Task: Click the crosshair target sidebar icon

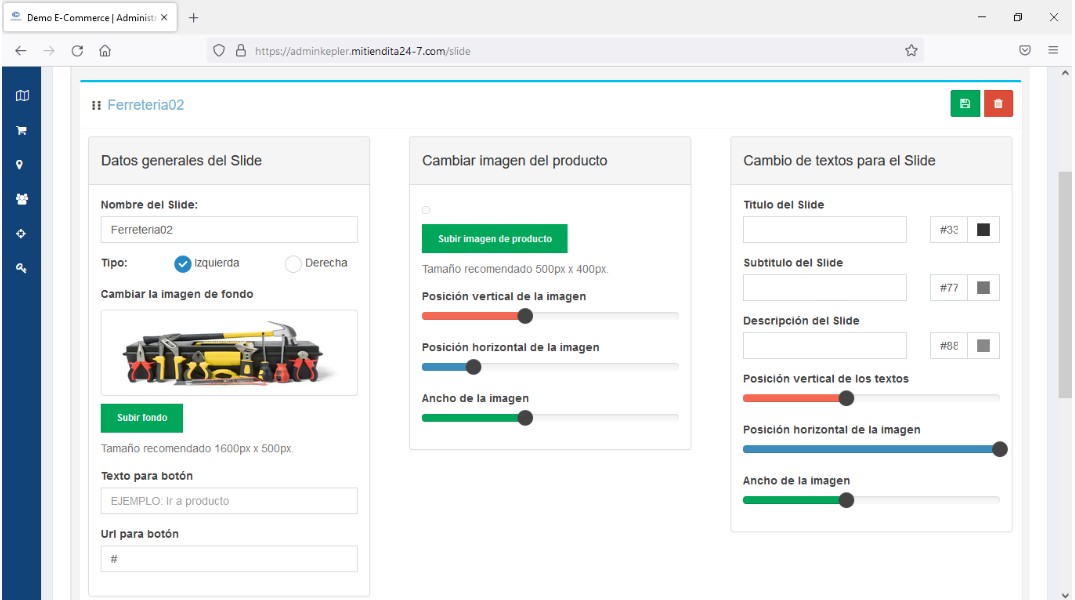Action: pos(22,233)
